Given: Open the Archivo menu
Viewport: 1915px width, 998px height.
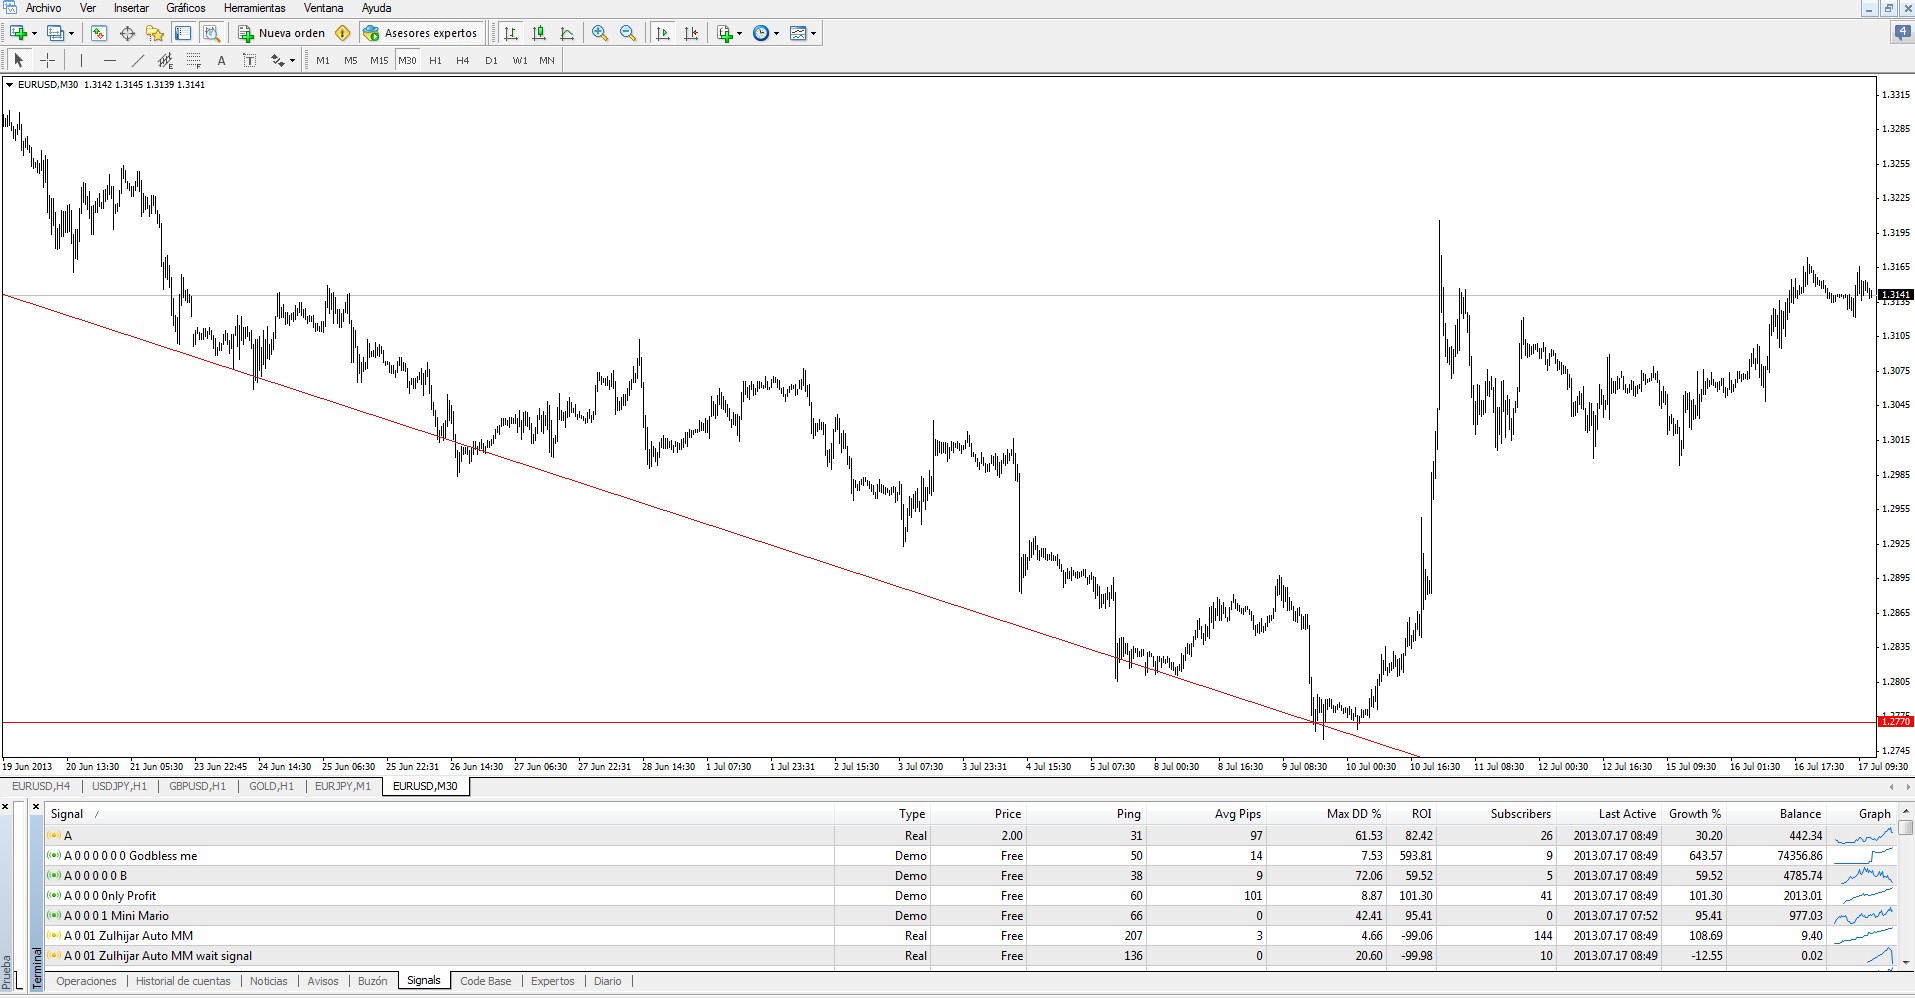Looking at the screenshot, I should (x=43, y=8).
